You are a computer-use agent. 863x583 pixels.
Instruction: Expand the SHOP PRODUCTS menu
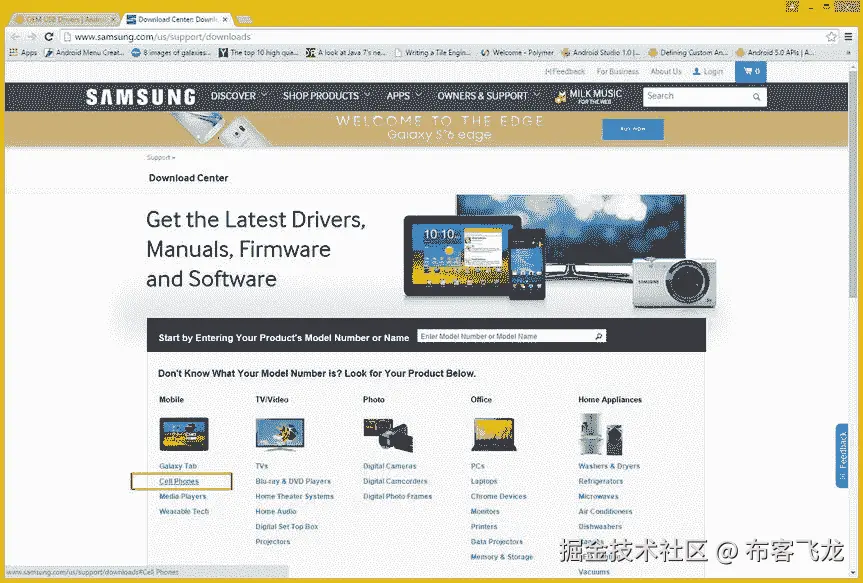(326, 96)
